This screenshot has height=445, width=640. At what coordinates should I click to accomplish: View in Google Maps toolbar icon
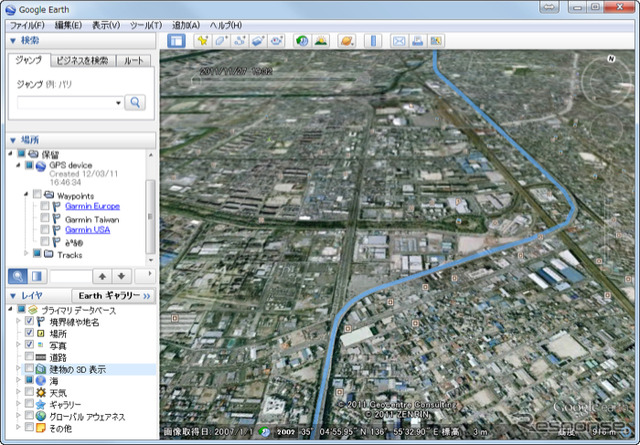pos(436,41)
